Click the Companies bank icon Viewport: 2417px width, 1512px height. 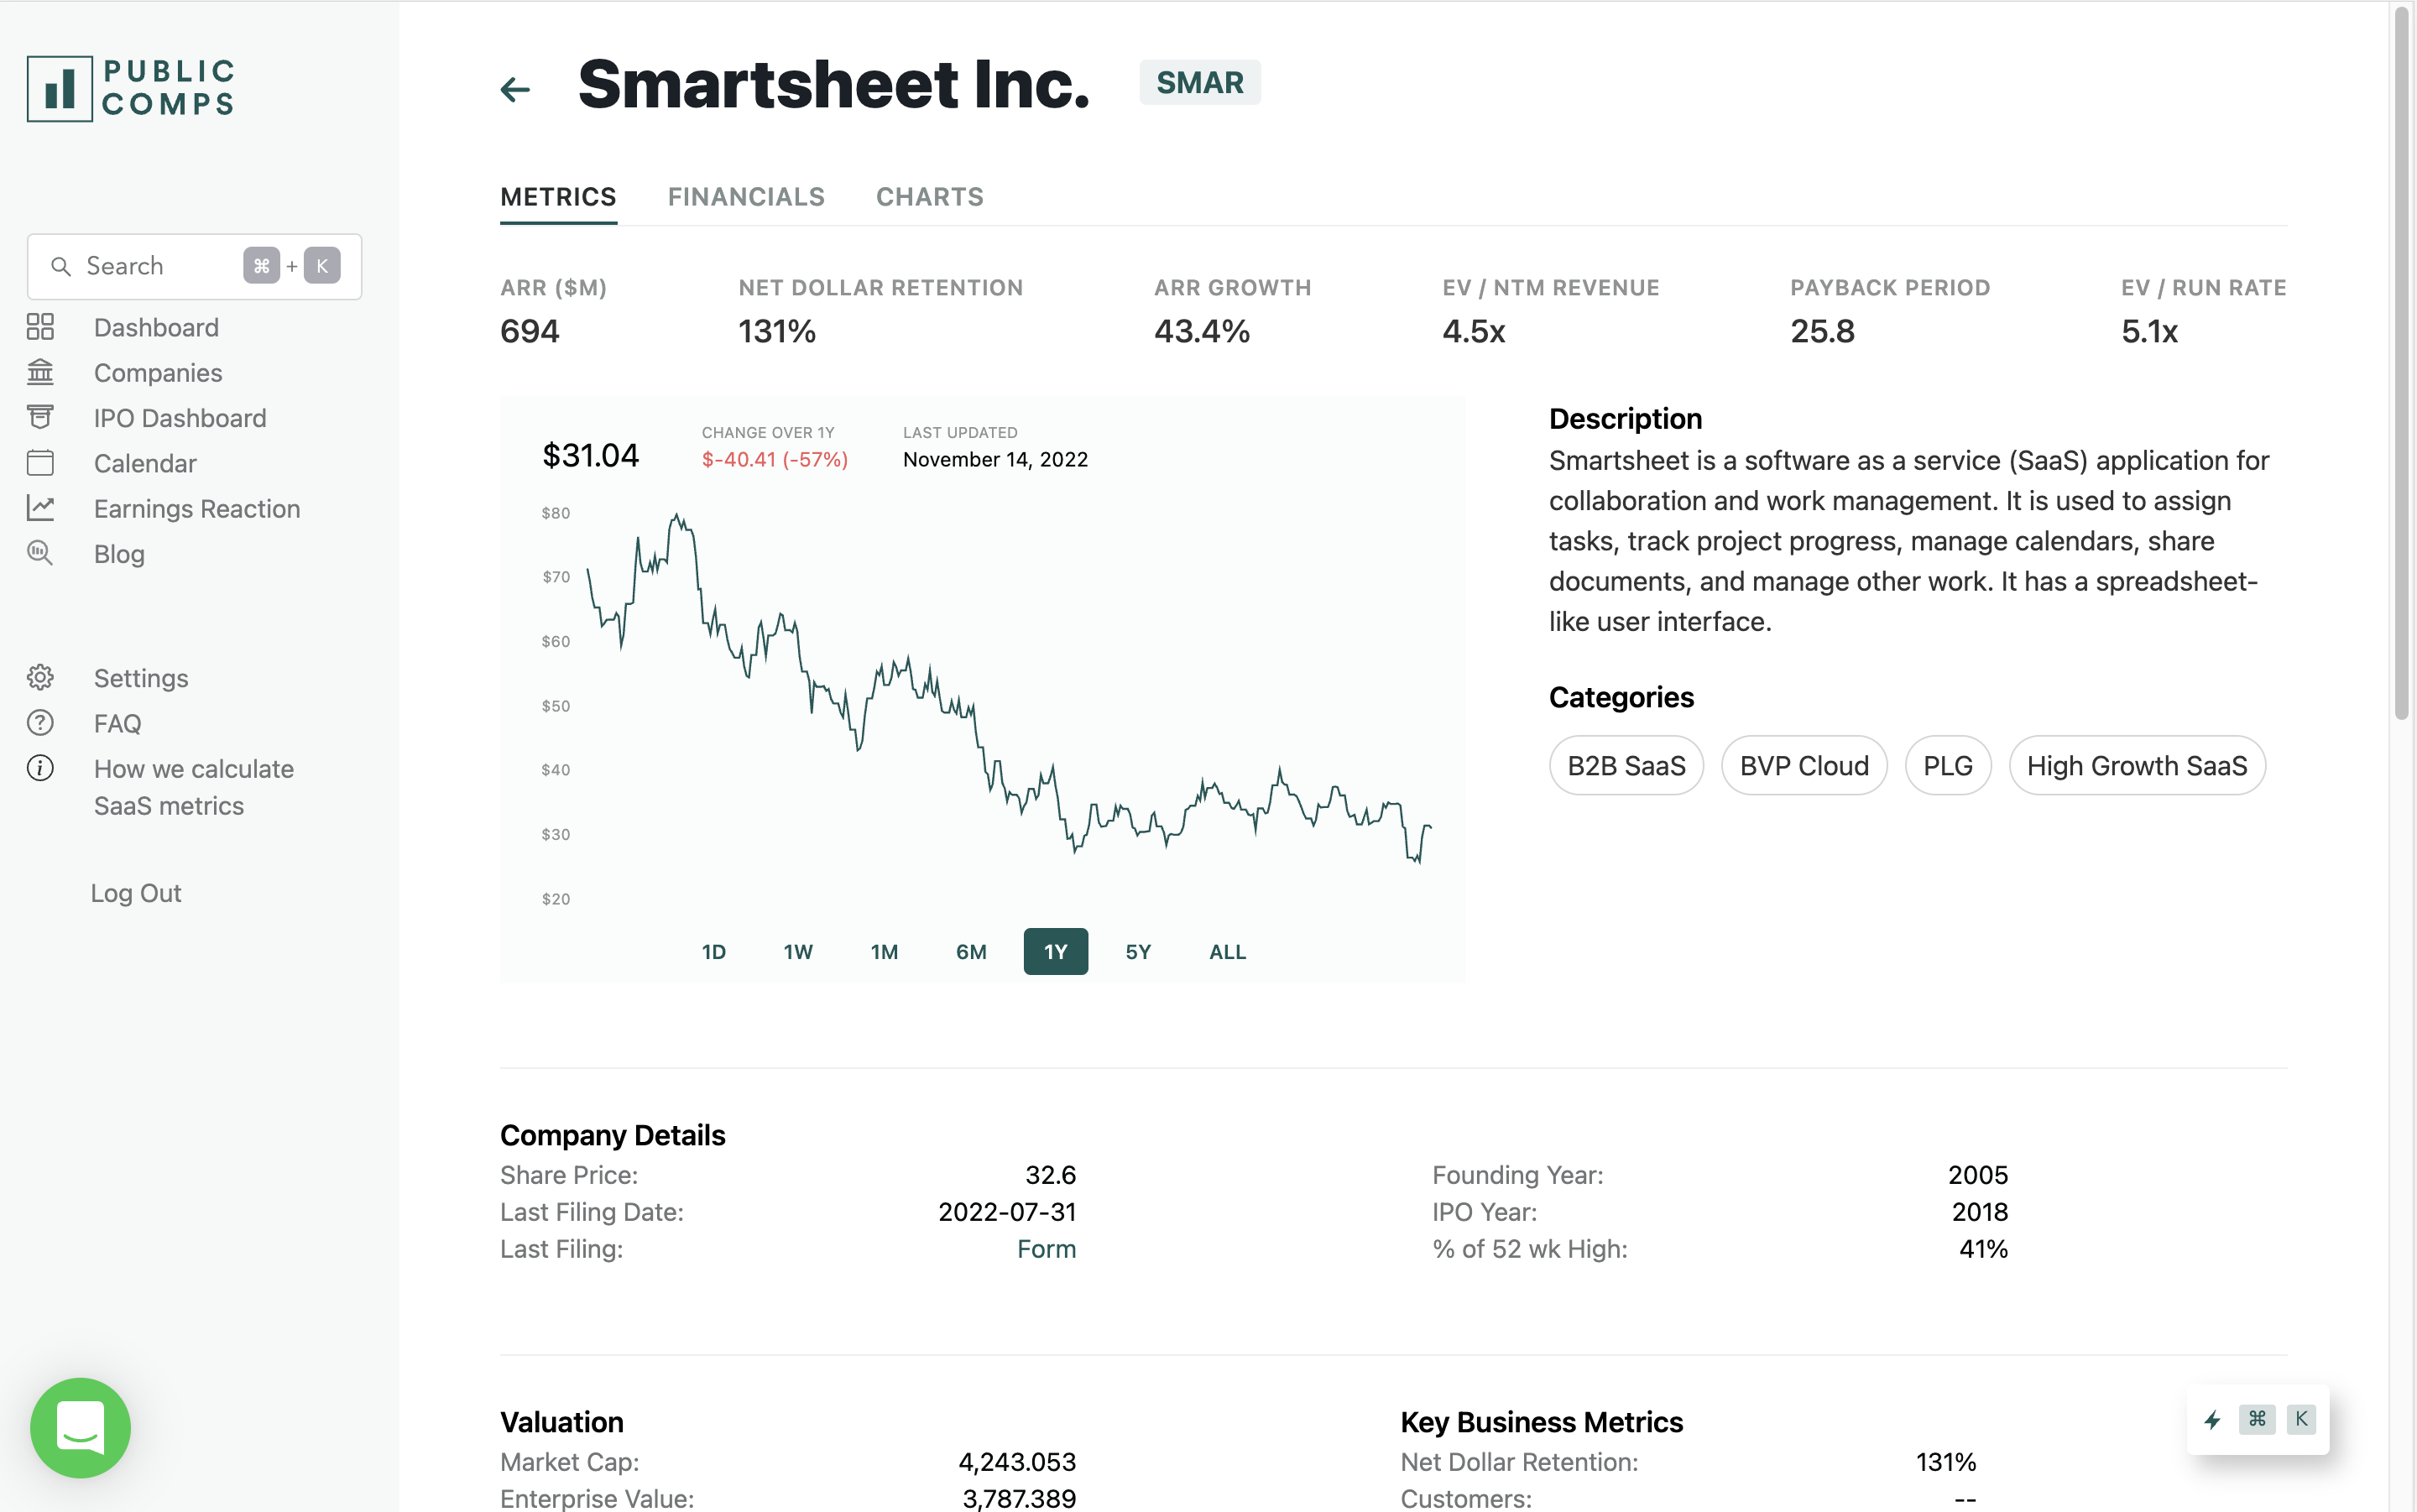coord(40,372)
